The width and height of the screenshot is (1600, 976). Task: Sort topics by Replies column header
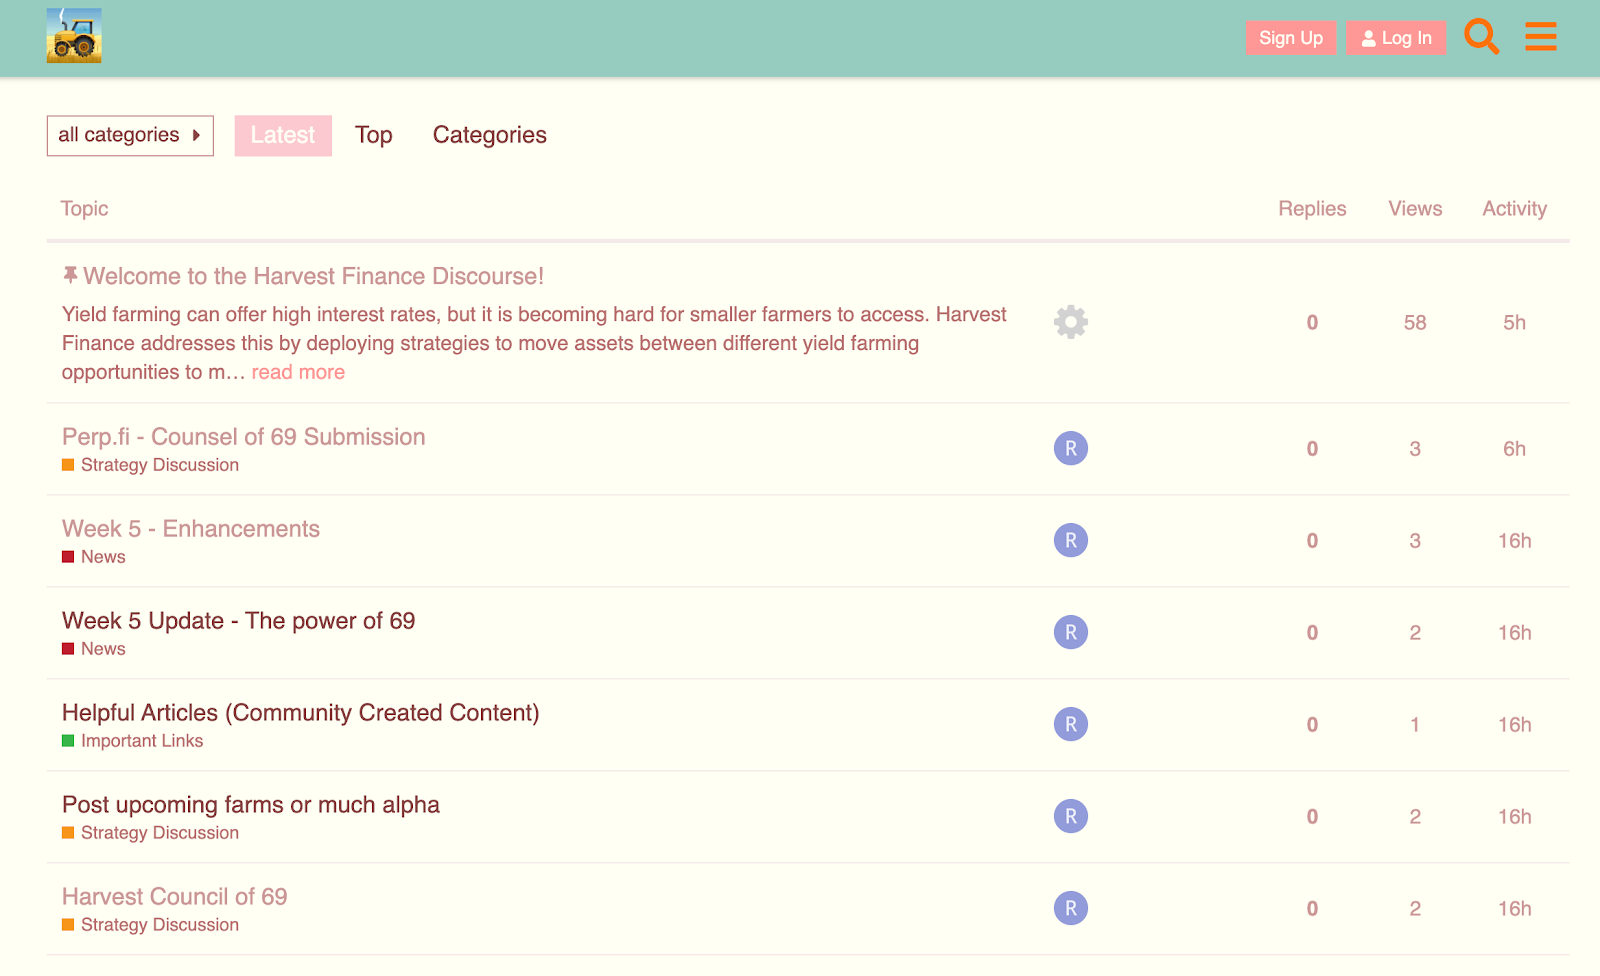pyautogui.click(x=1312, y=209)
